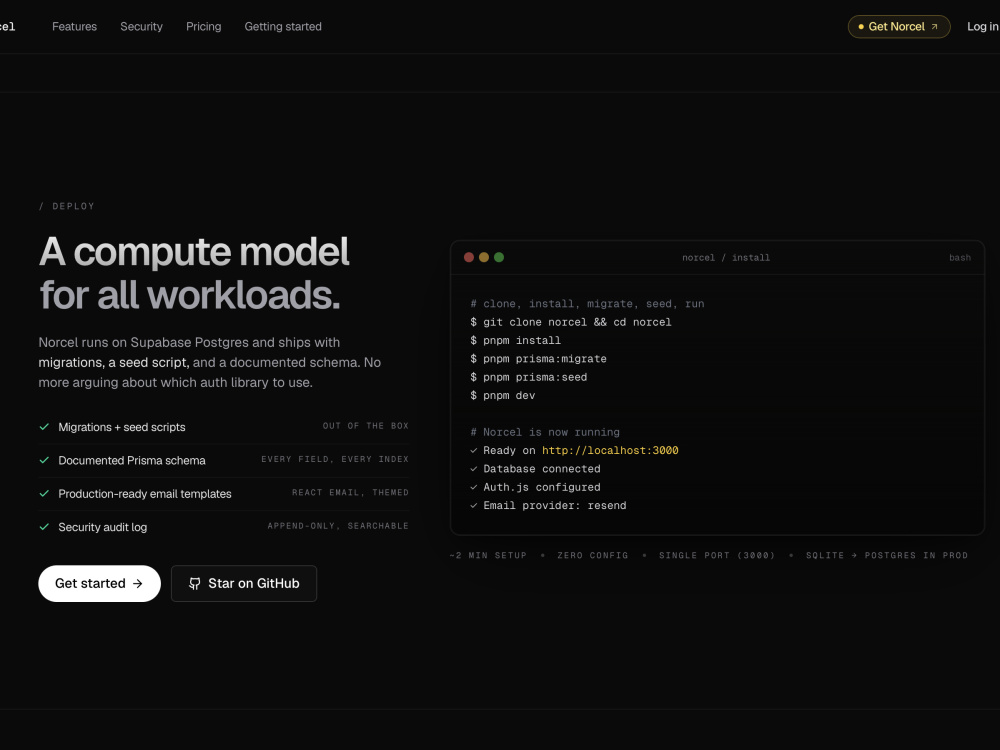The image size is (1000, 750).
Task: Click the git clone norcel command line
Action: 571,322
